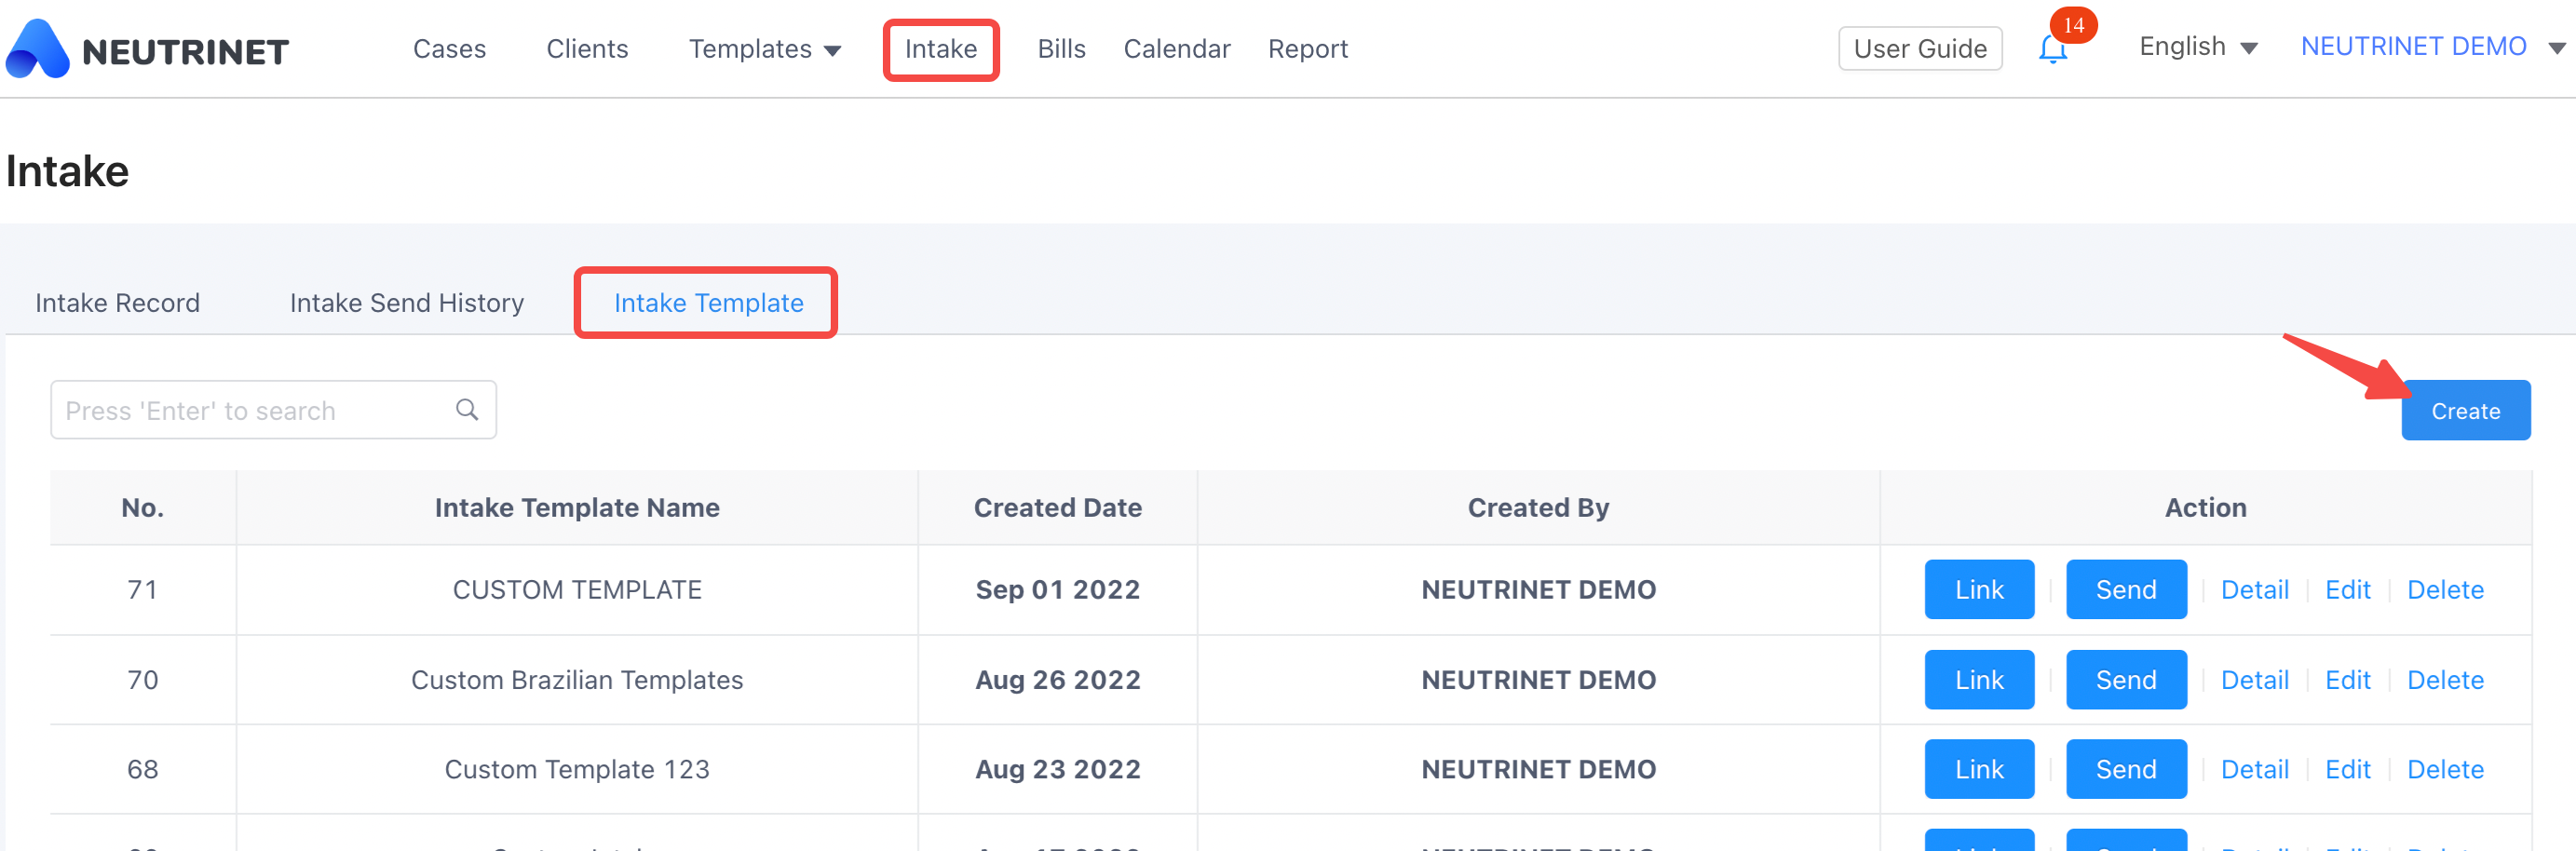Open Detail for CUSTOM TEMPLATE

pyautogui.click(x=2254, y=590)
